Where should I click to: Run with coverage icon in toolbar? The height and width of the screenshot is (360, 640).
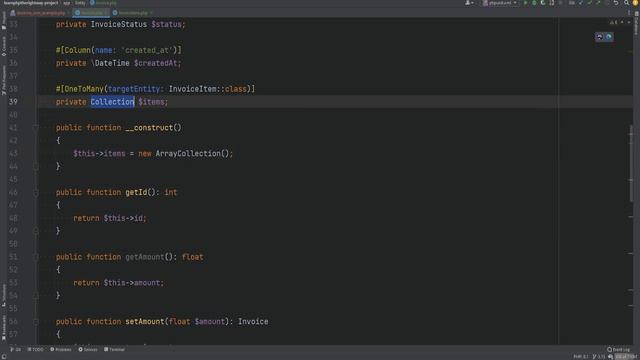pyautogui.click(x=543, y=3)
